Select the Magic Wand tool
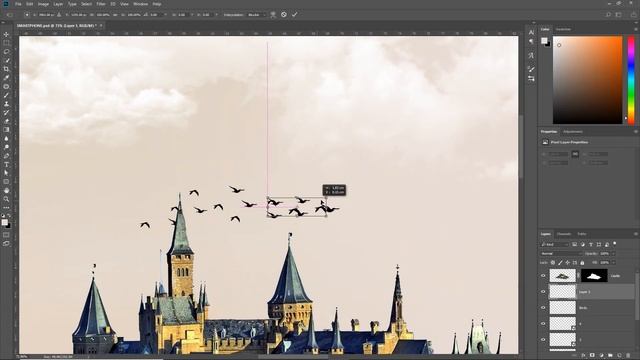Image resolution: width=640 pixels, height=360 pixels. click(x=6, y=60)
